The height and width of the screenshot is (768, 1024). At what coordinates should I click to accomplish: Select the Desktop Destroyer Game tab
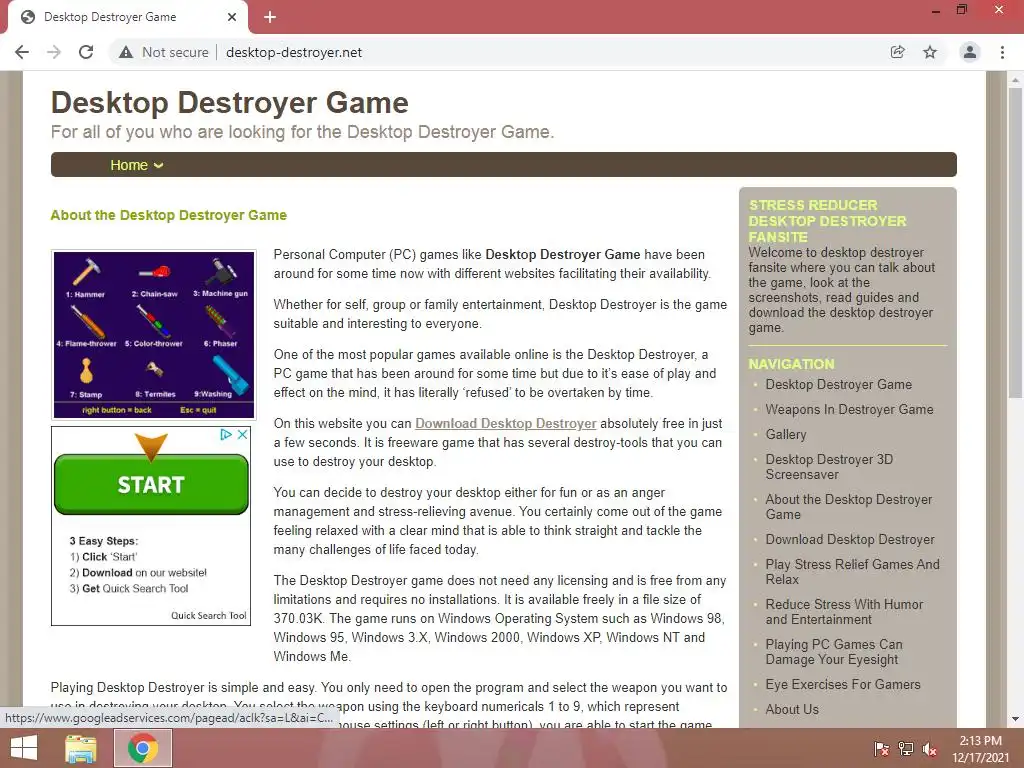click(x=127, y=17)
